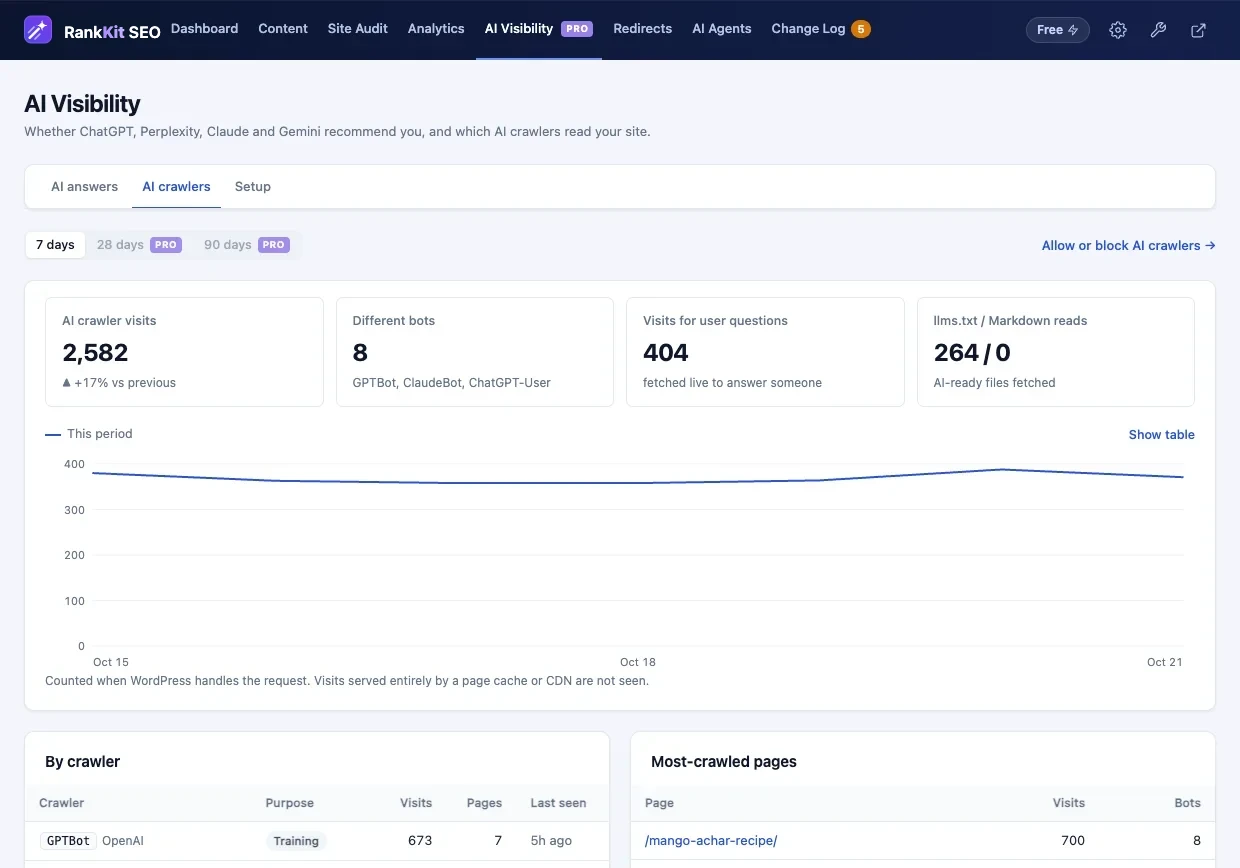
Task: Click the RankKit SEO brand name
Action: (x=112, y=31)
